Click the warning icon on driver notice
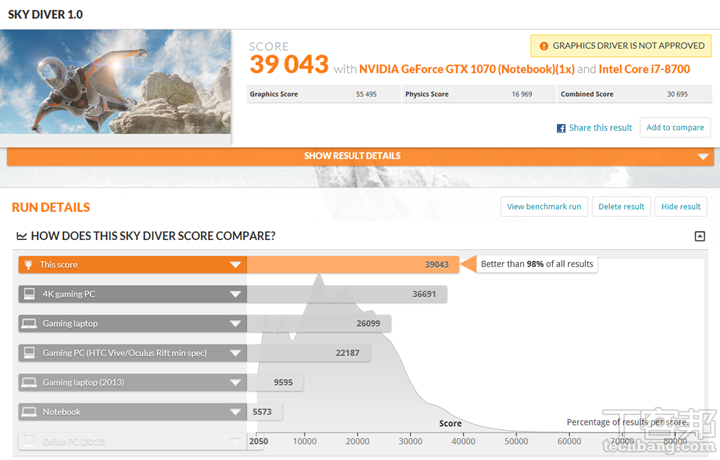This screenshot has width=720, height=460. [543, 46]
